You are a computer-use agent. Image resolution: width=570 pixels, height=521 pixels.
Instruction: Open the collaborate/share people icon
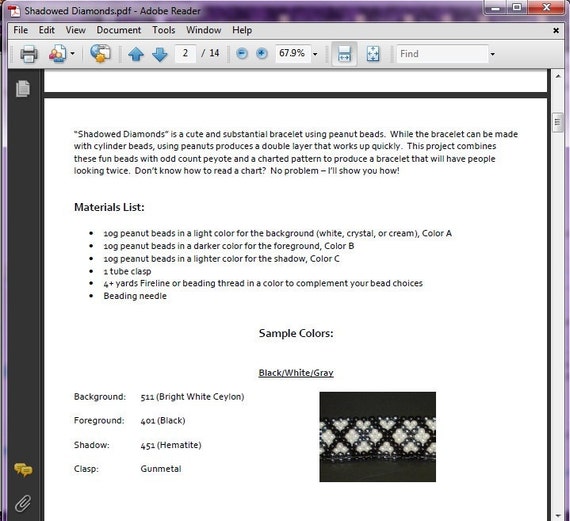[x=57, y=54]
